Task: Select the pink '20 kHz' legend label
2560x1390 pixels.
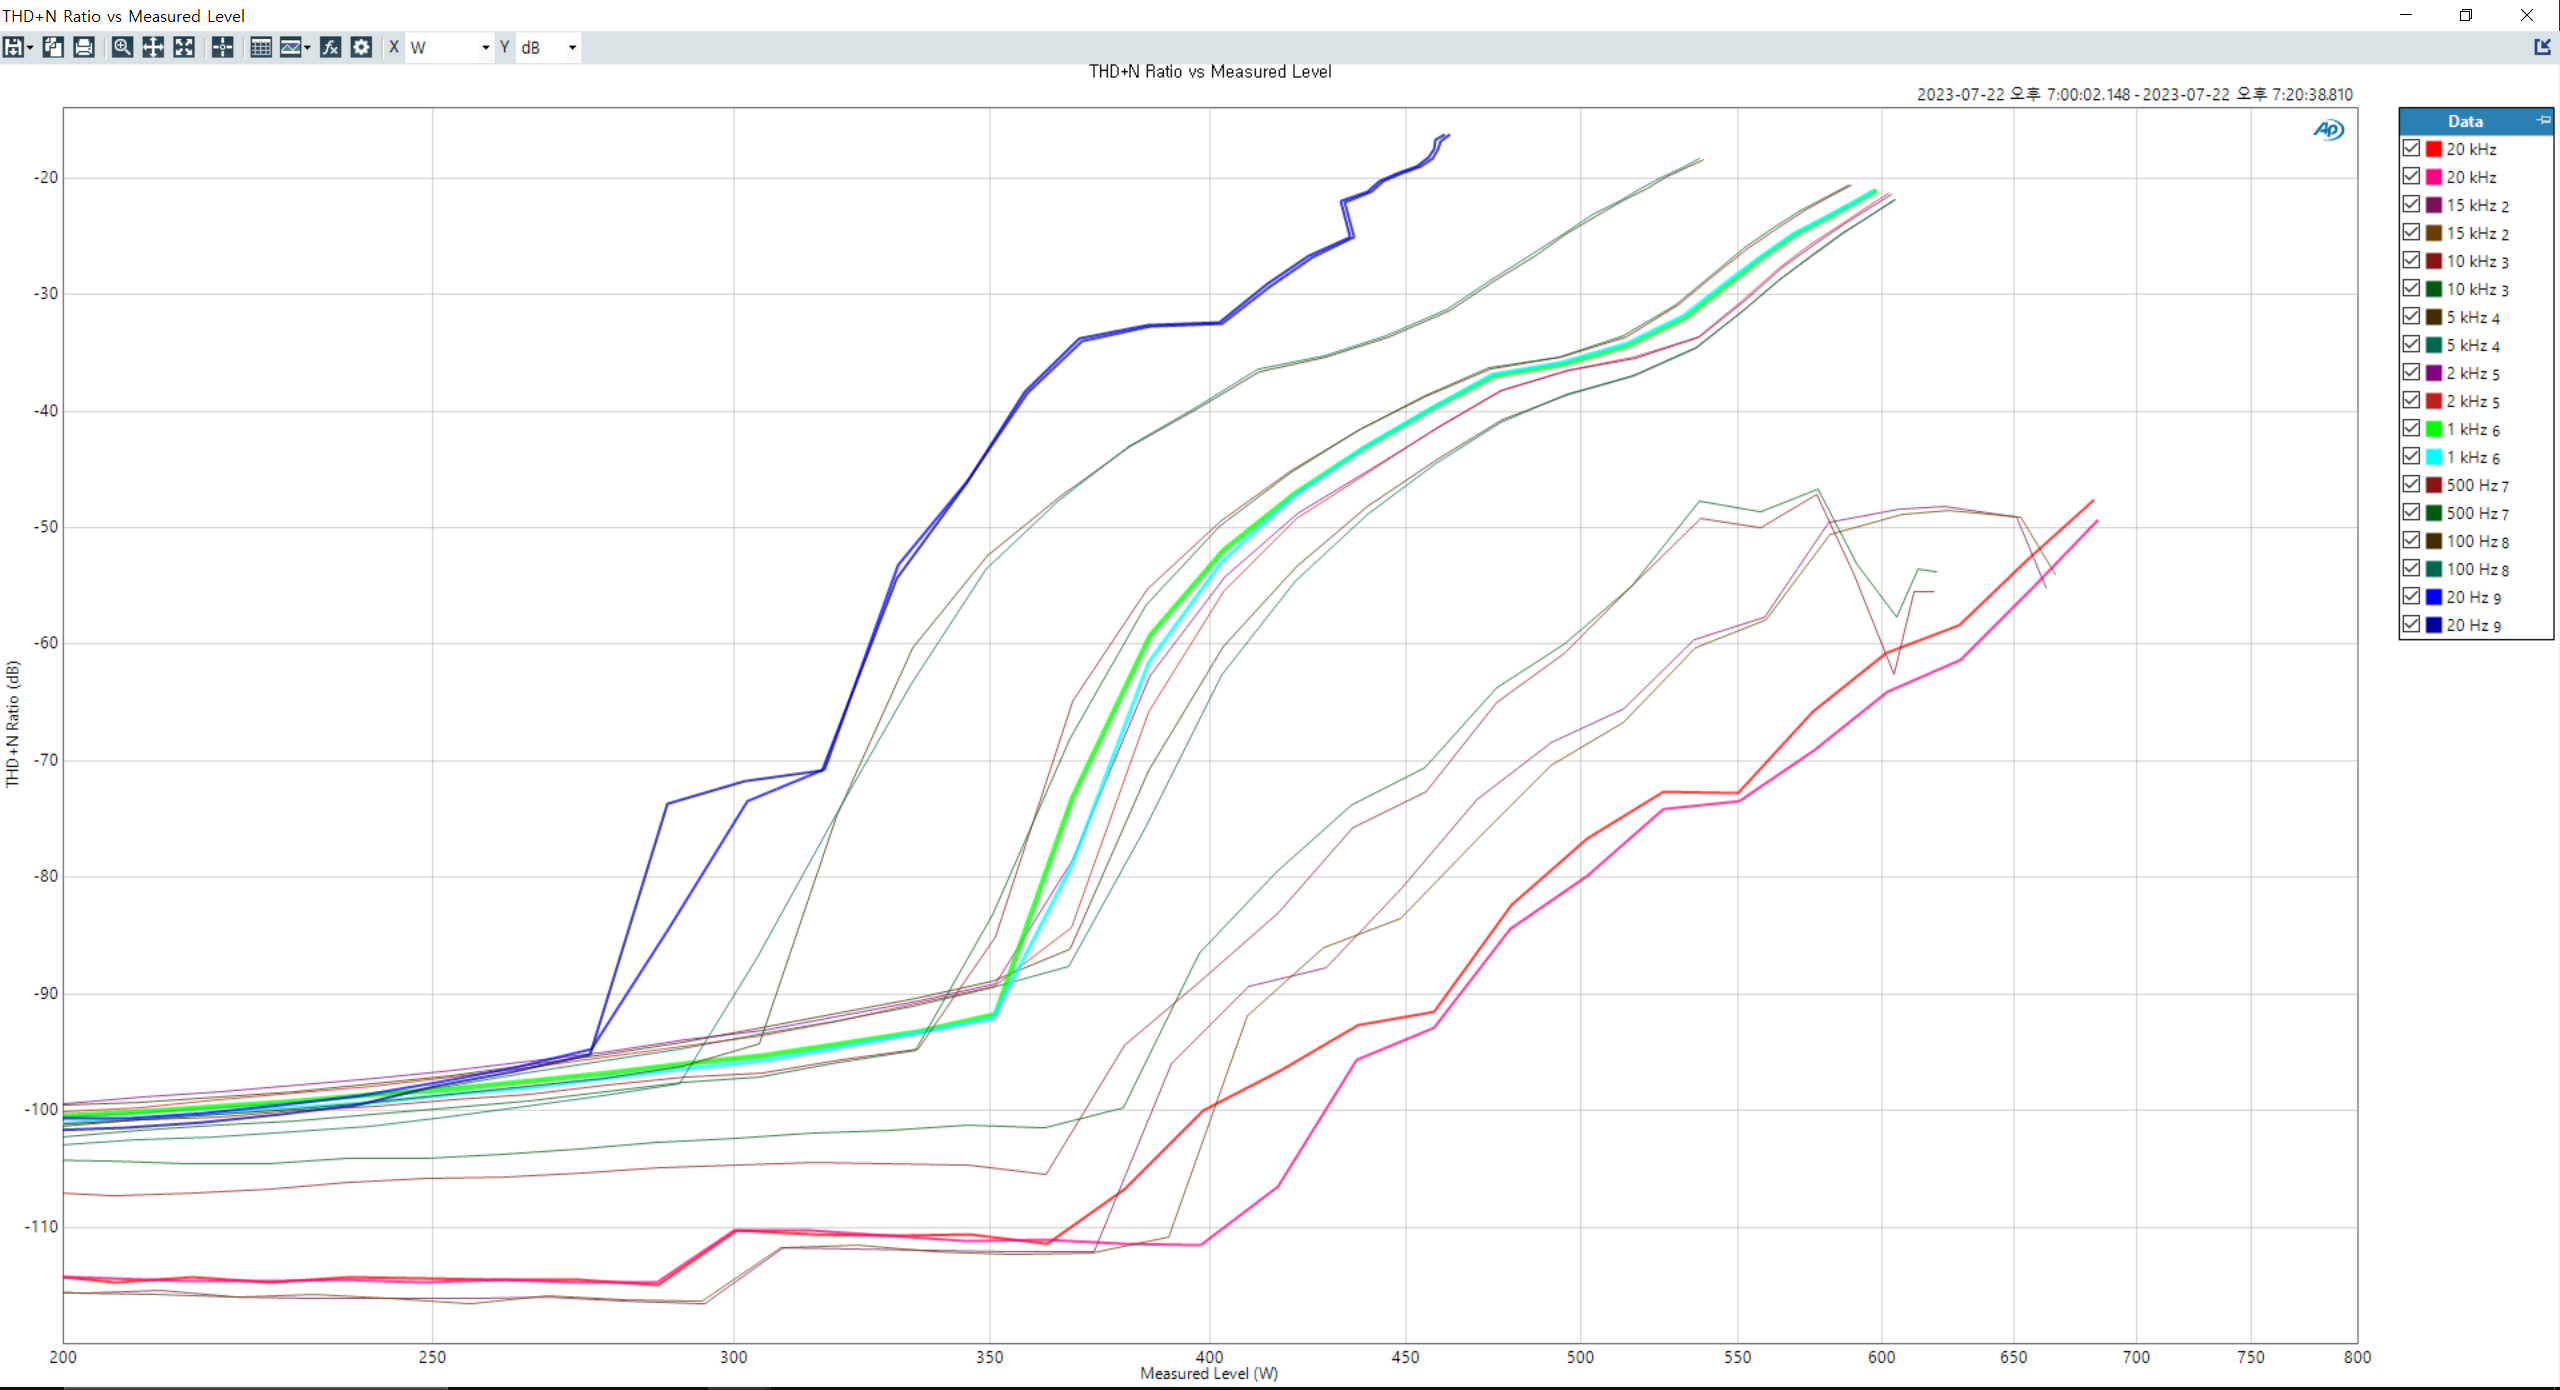Action: coord(2472,177)
